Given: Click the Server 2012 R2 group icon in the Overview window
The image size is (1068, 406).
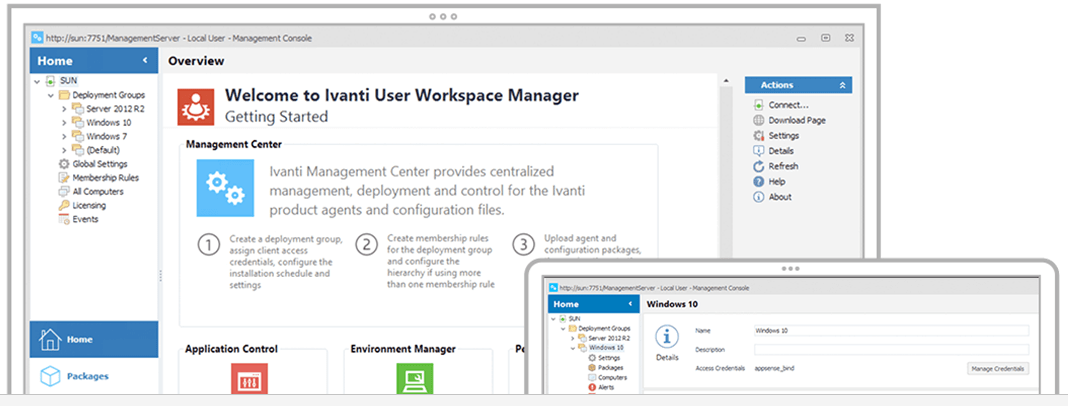Looking at the screenshot, I should [78, 109].
